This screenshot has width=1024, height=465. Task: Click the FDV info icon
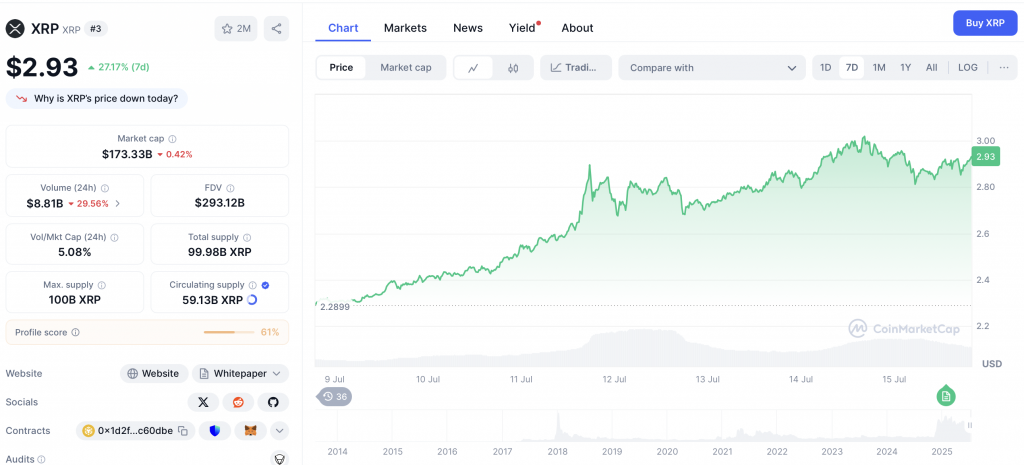click(231, 188)
